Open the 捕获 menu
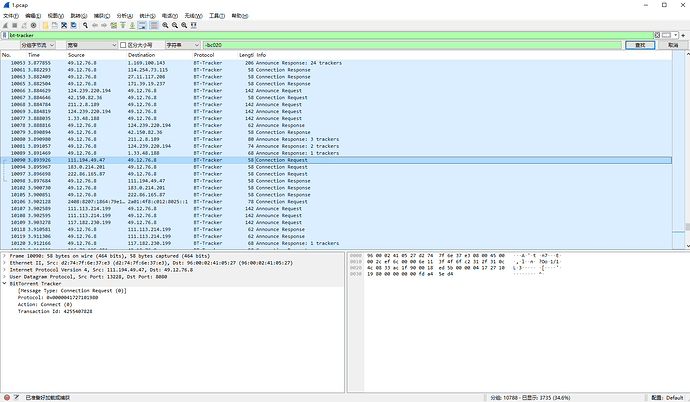Screen dimensions: 690x402 click(102, 16)
